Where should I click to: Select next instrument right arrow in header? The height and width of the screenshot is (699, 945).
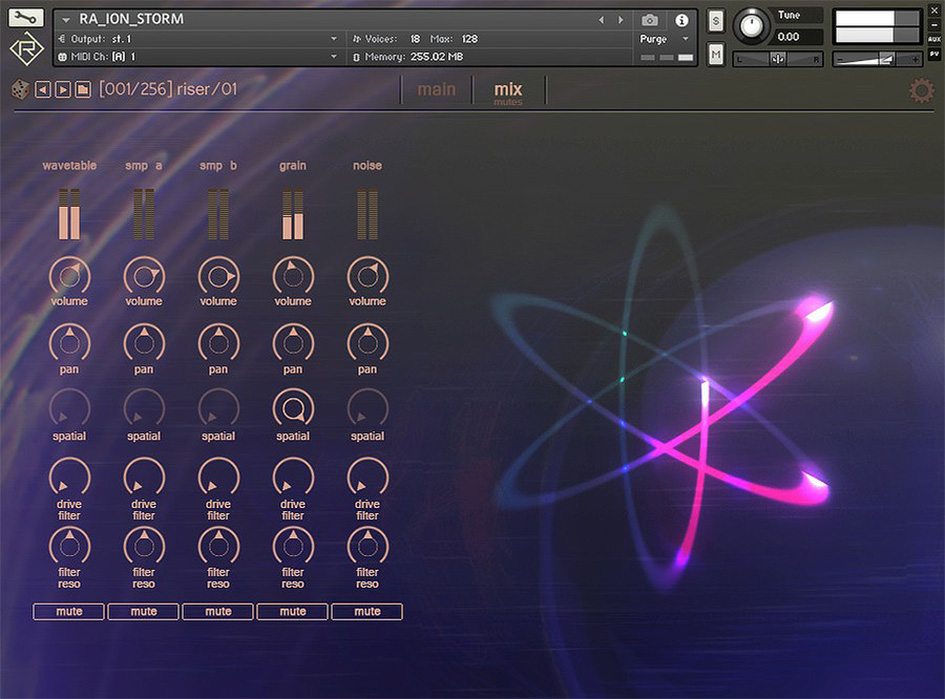620,20
